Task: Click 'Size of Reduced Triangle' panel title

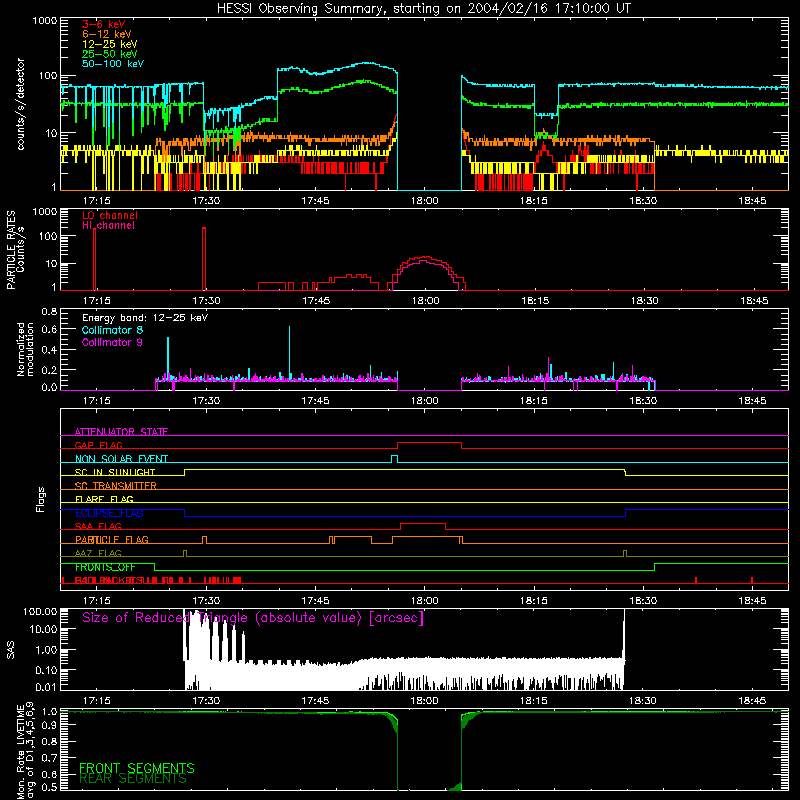Action: [x=253, y=618]
